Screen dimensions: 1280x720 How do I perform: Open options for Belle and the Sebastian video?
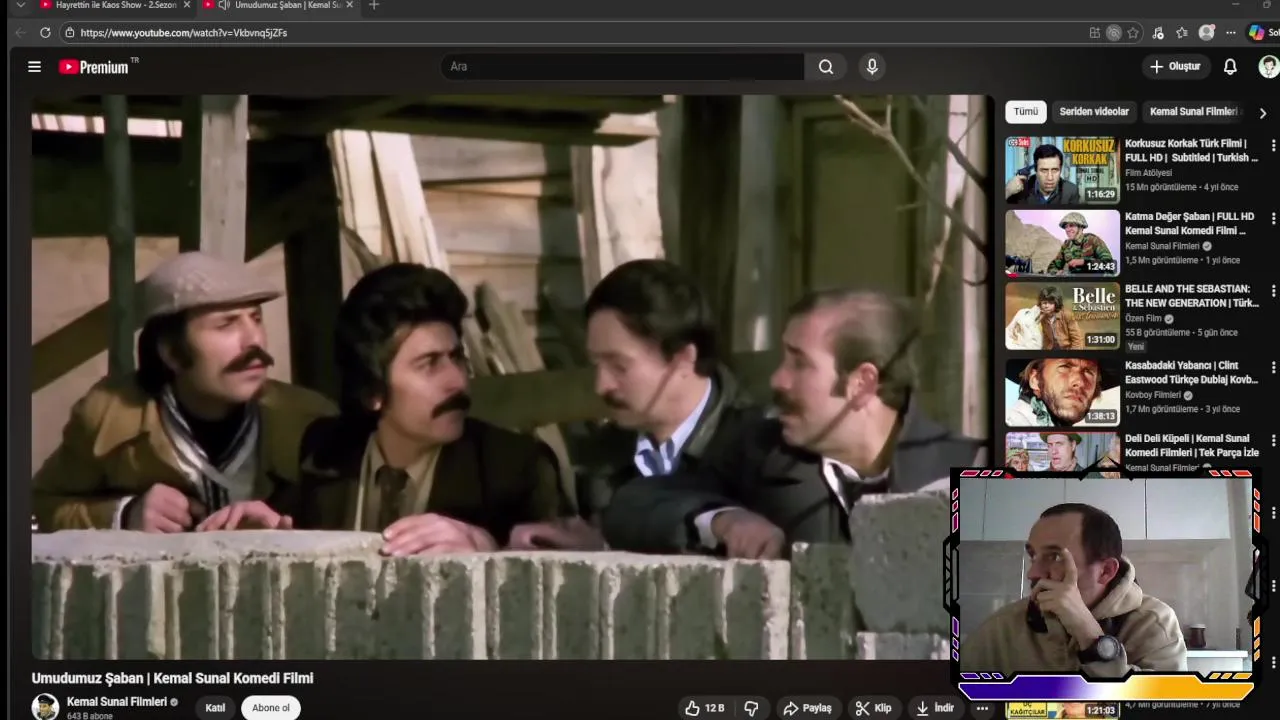[x=1273, y=291]
